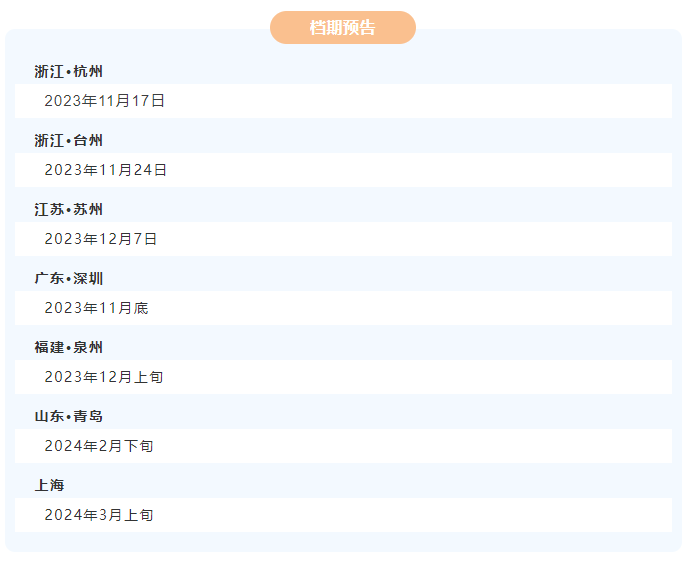Click 泉州 in the 福建 heading

pos(88,348)
